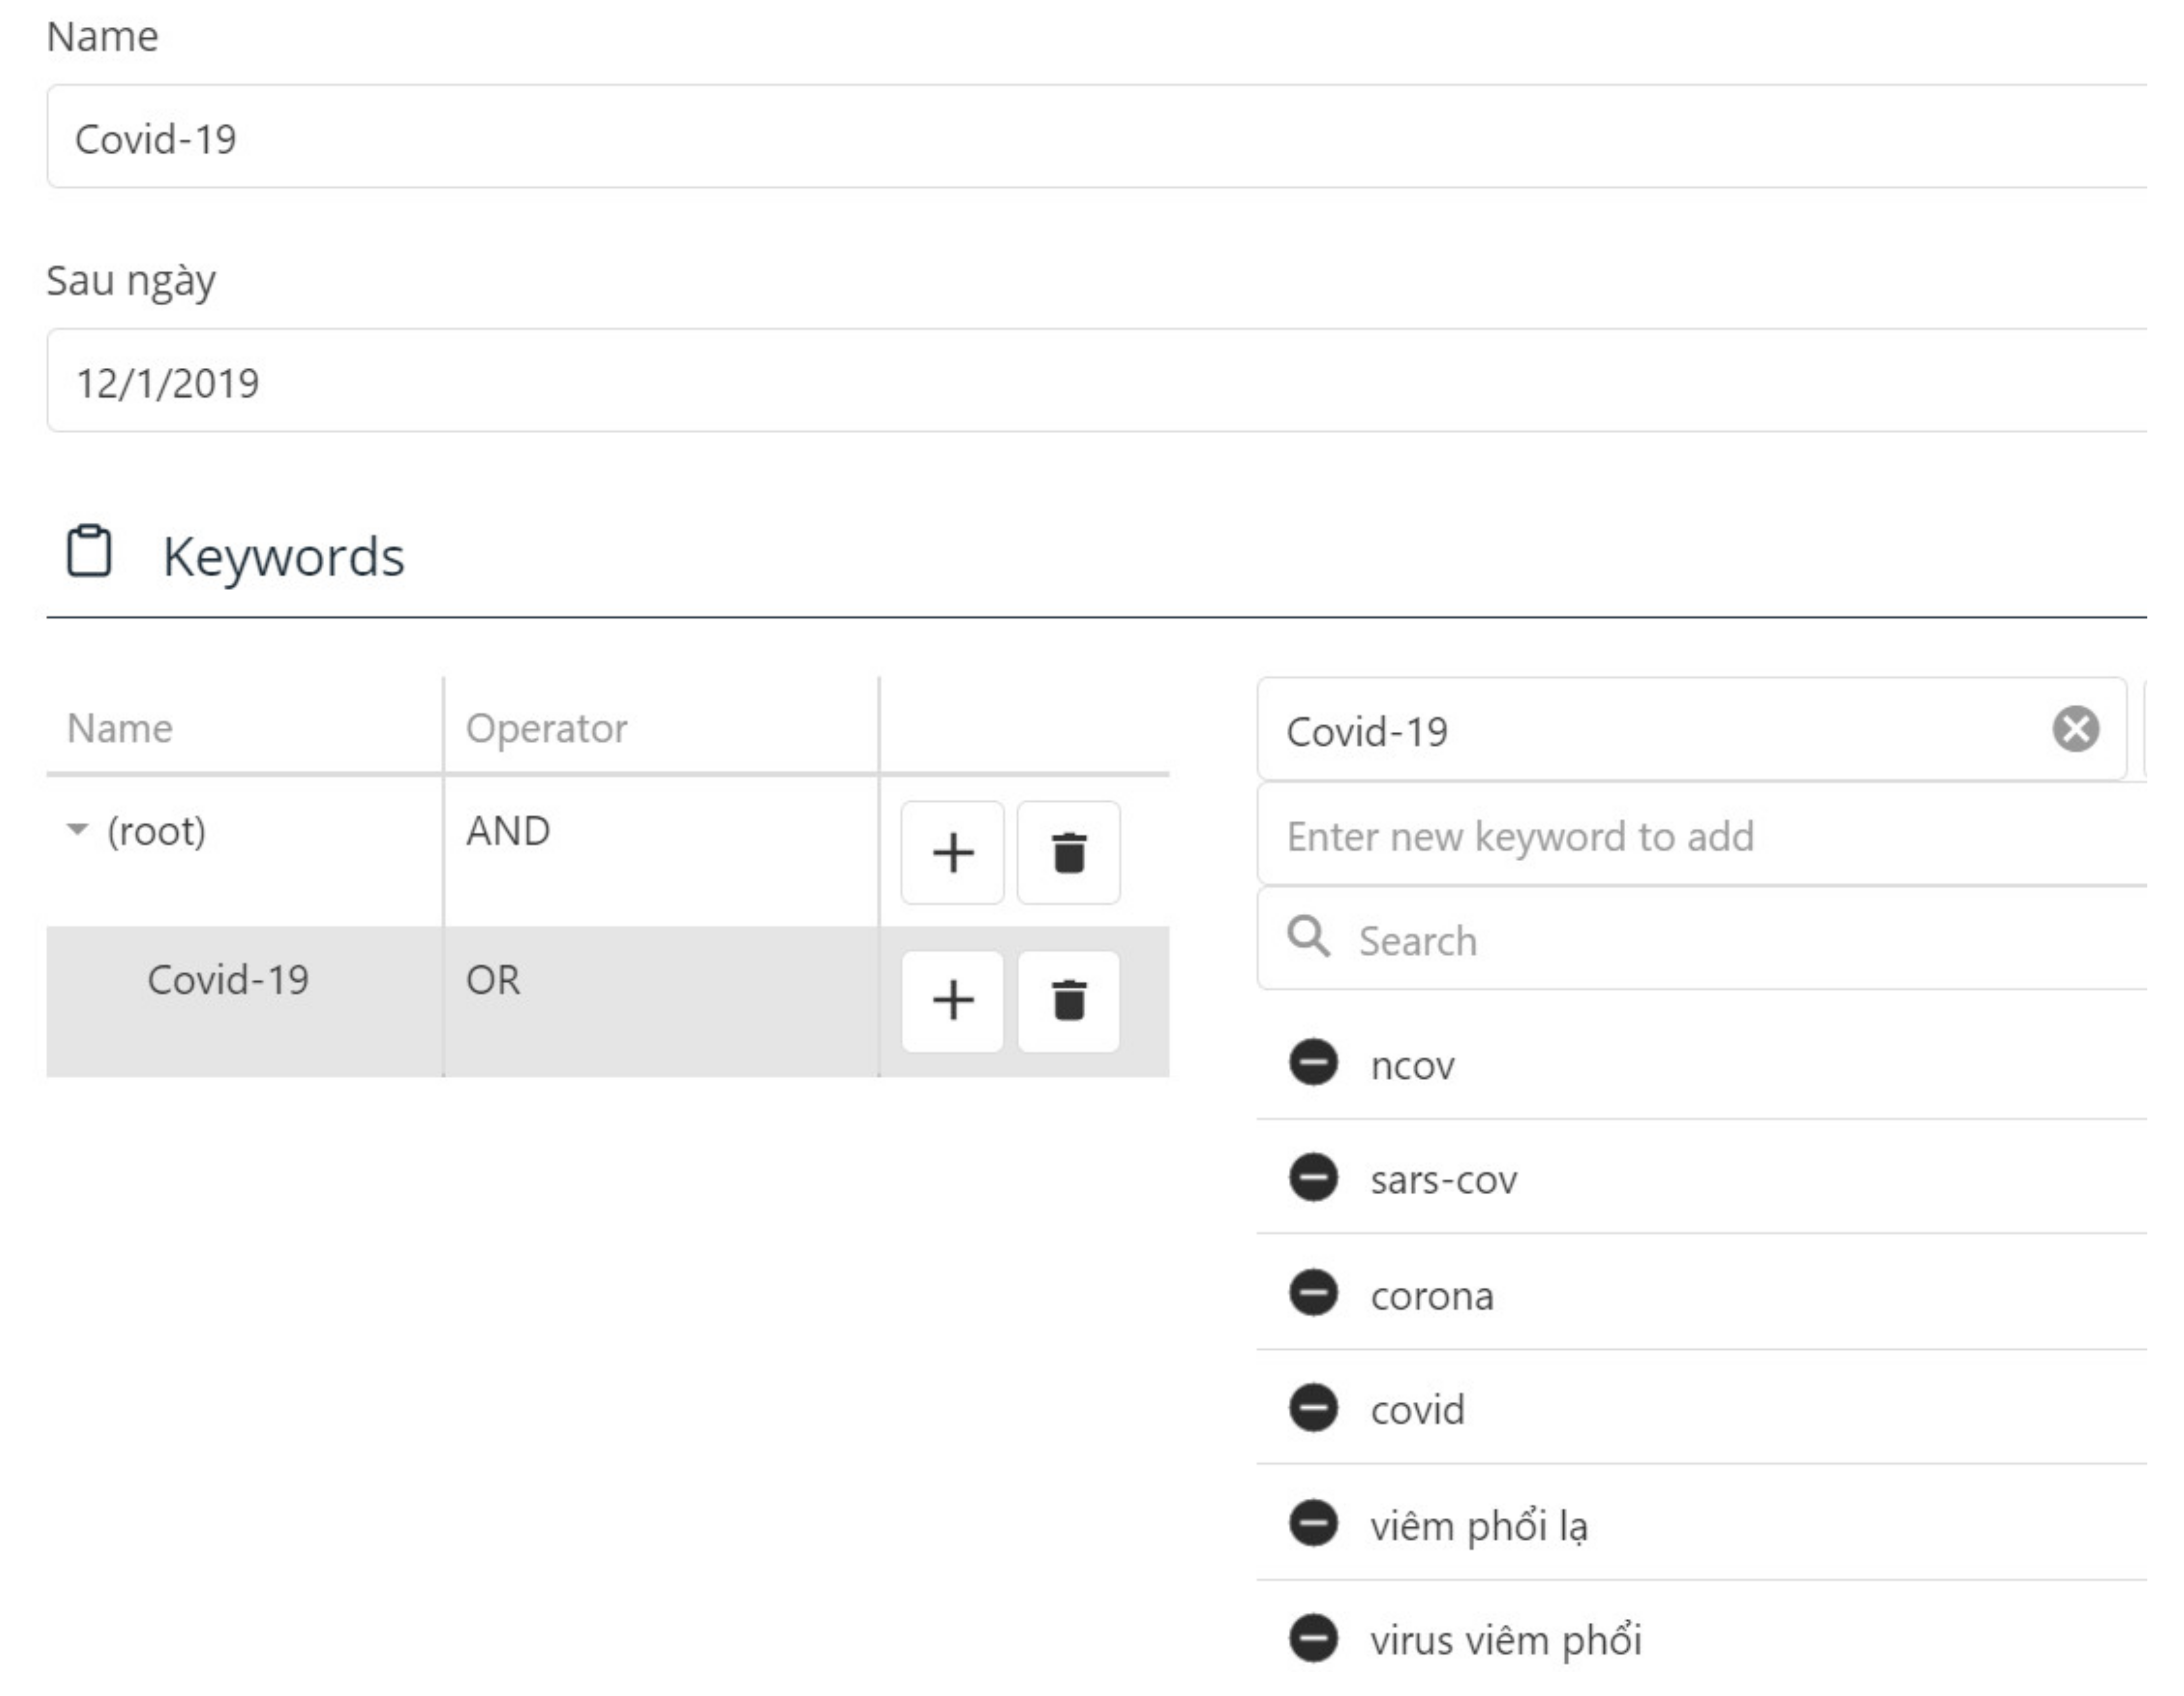This screenshot has width=2184, height=1696.
Task: Remove the virus viêm phổi keyword
Action: (1313, 1638)
